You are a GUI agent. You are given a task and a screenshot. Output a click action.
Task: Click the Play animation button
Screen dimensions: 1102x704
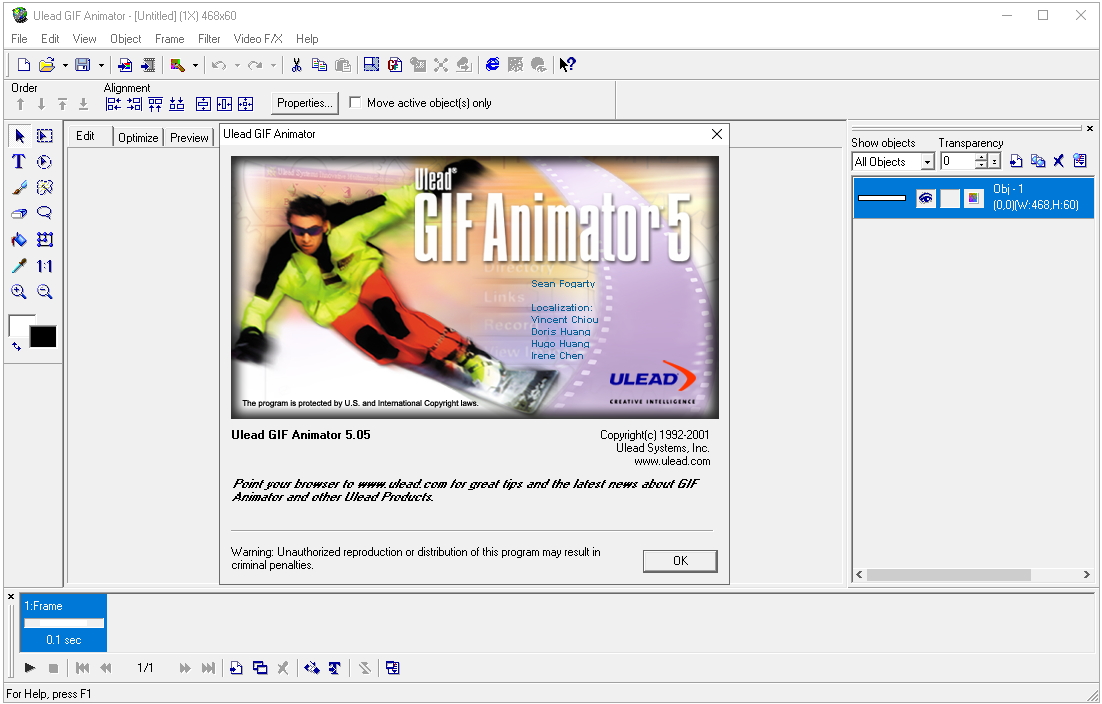coord(30,667)
